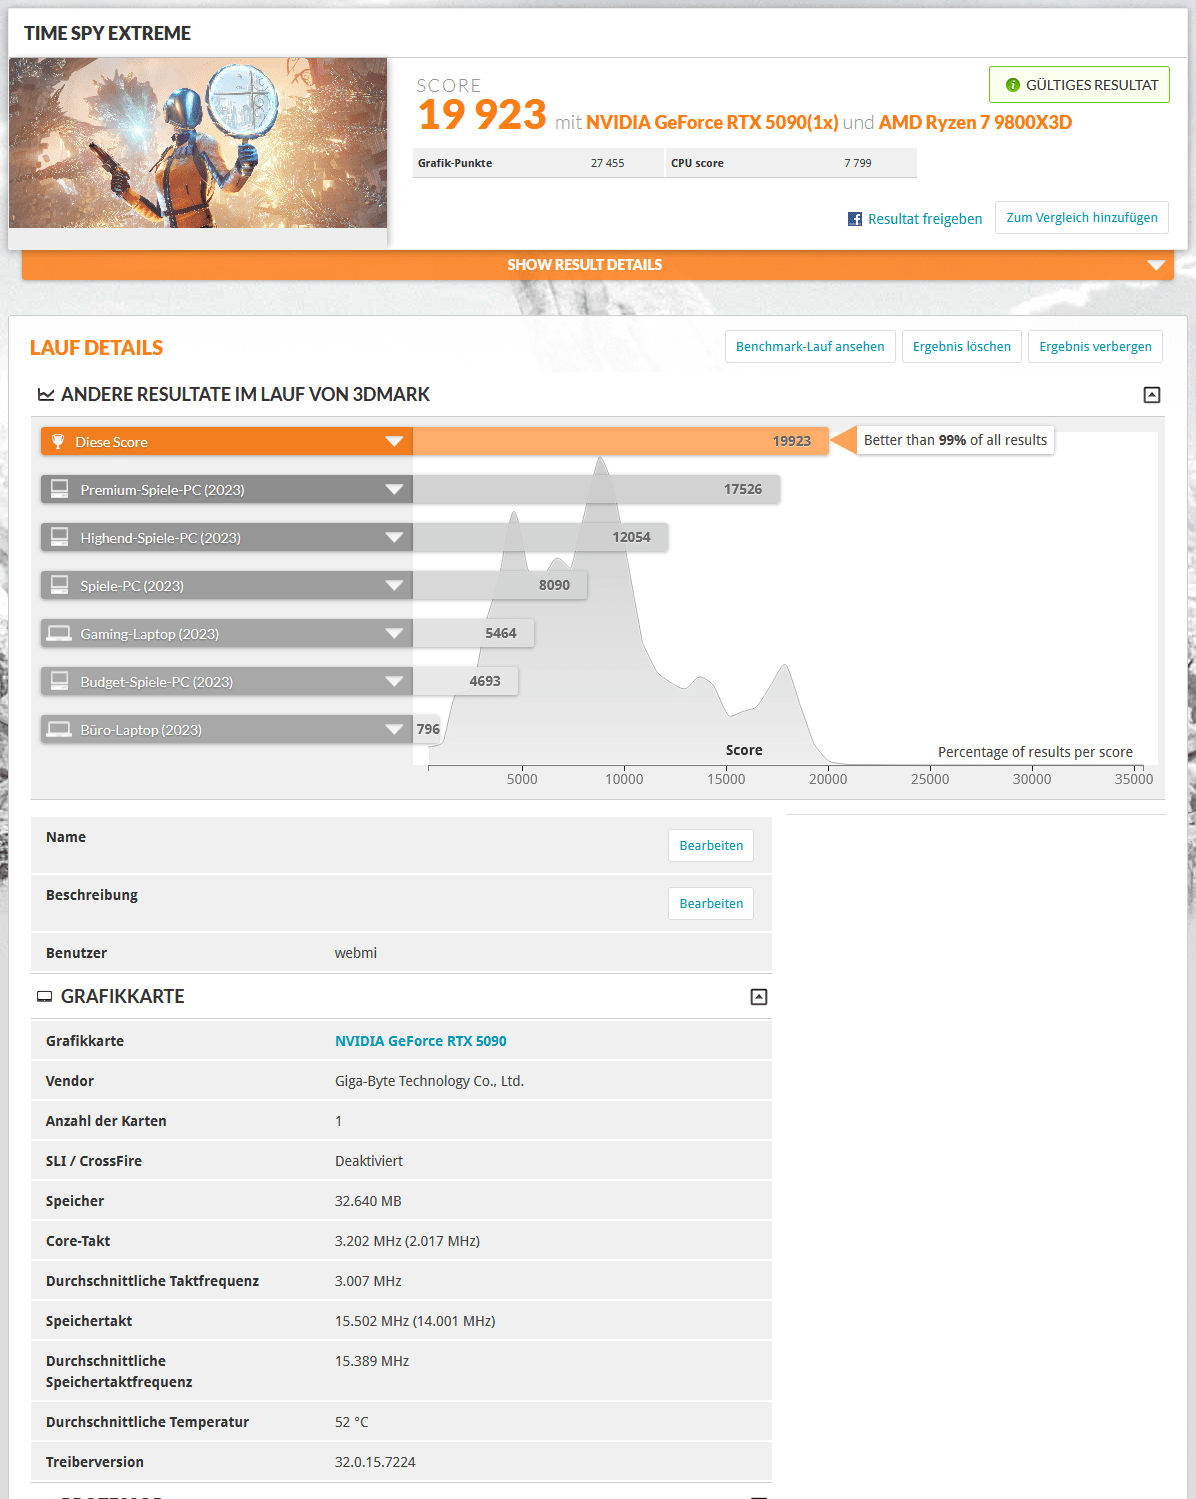The image size is (1196, 1499).
Task: Click Benutzer value webmi
Action: tap(356, 953)
